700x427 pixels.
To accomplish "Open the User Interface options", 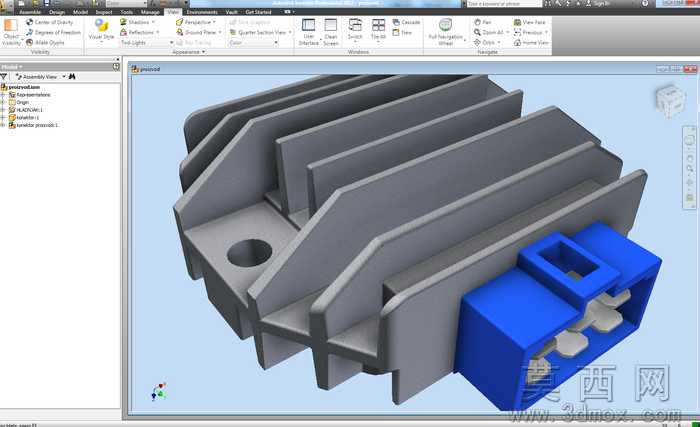I will click(x=308, y=32).
